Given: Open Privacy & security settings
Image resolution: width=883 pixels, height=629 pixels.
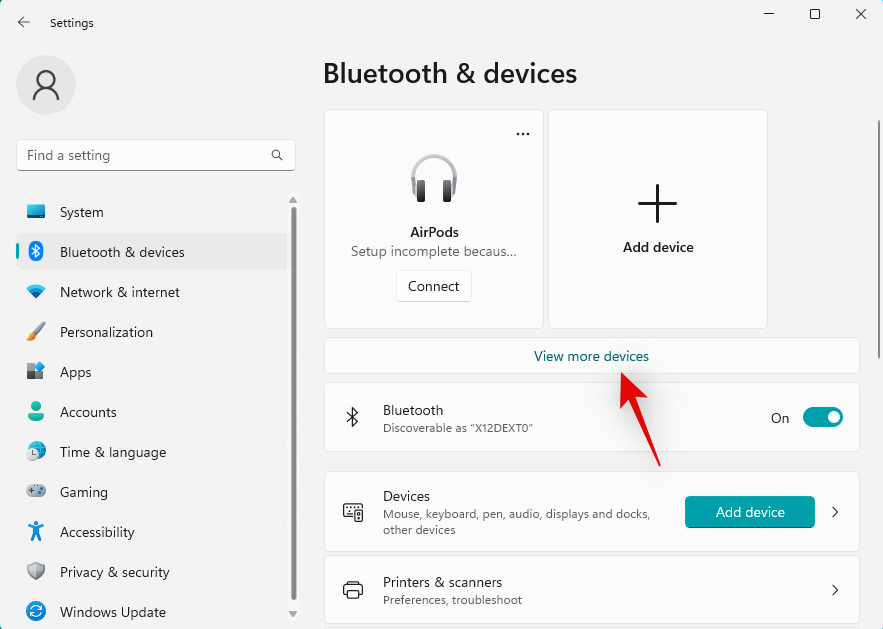Looking at the screenshot, I should pos(151,572).
